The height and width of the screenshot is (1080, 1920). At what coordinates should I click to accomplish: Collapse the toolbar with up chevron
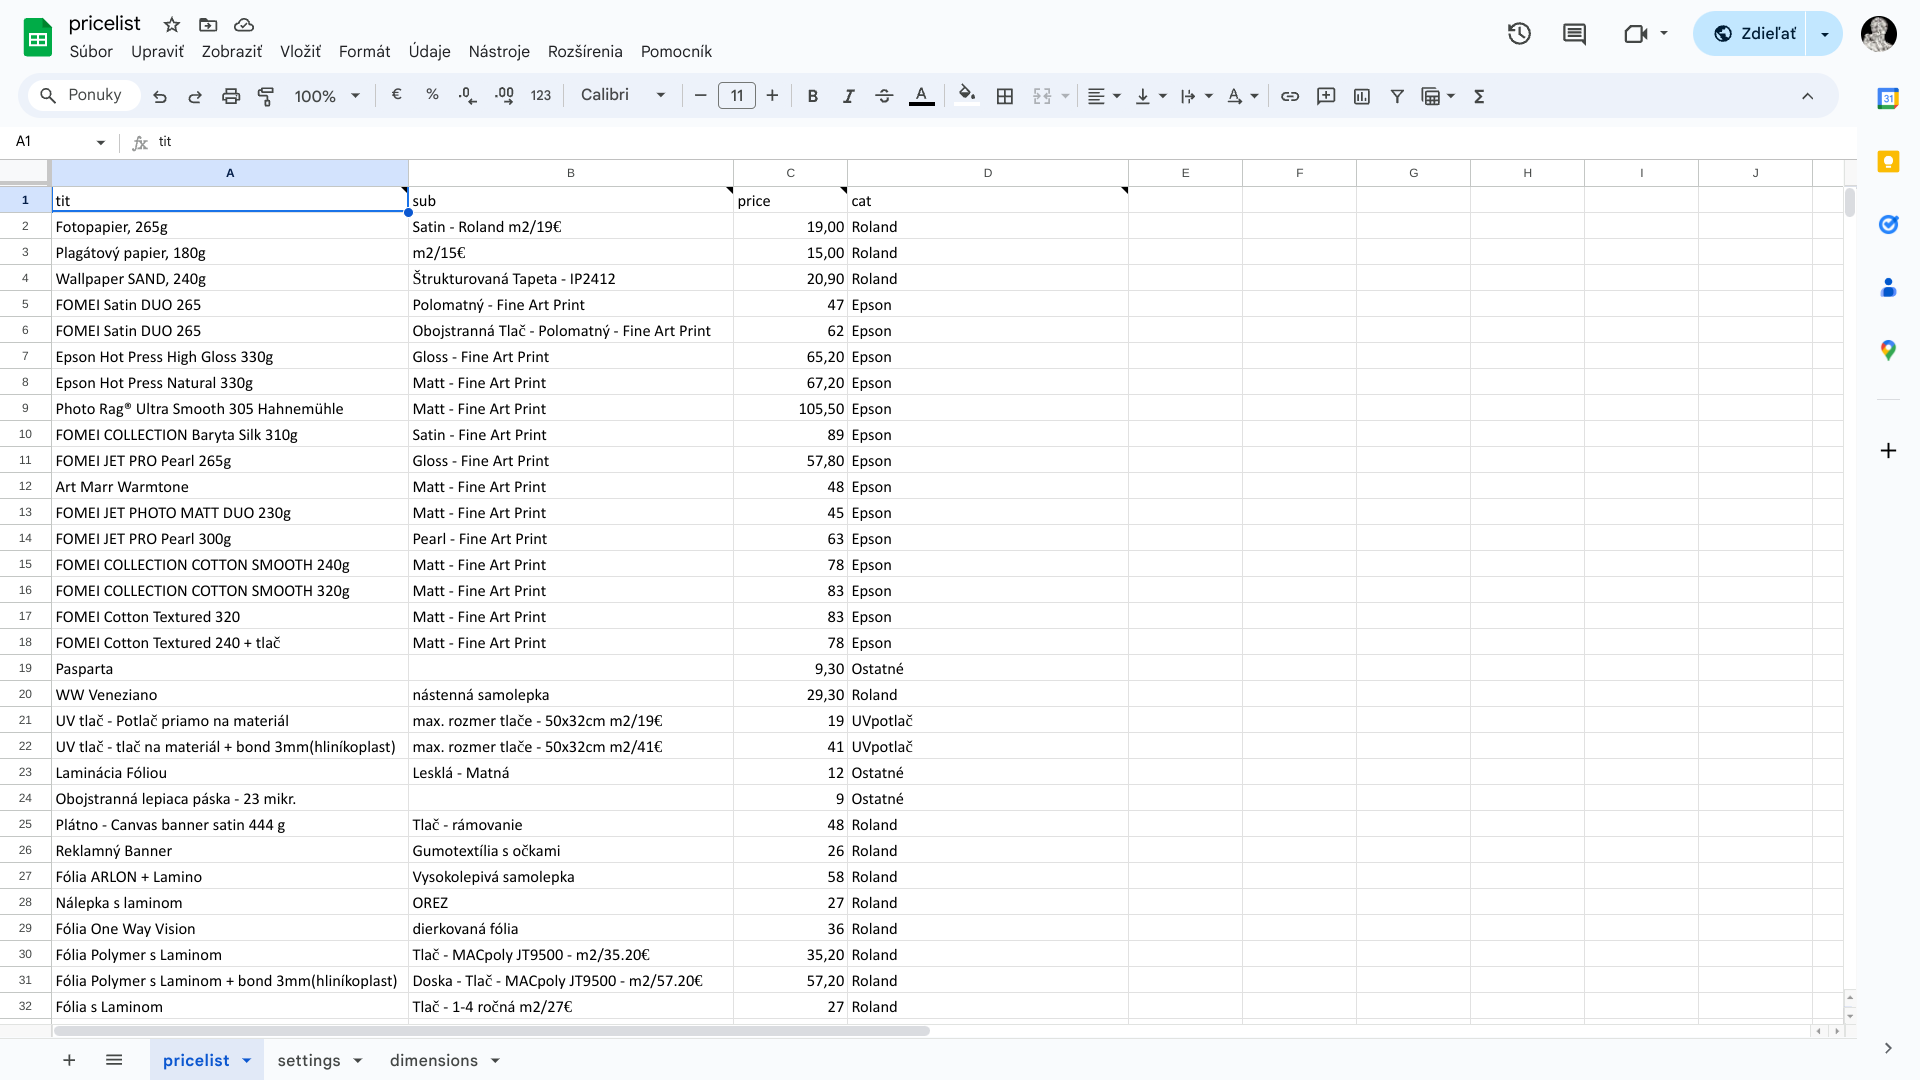pos(1807,96)
